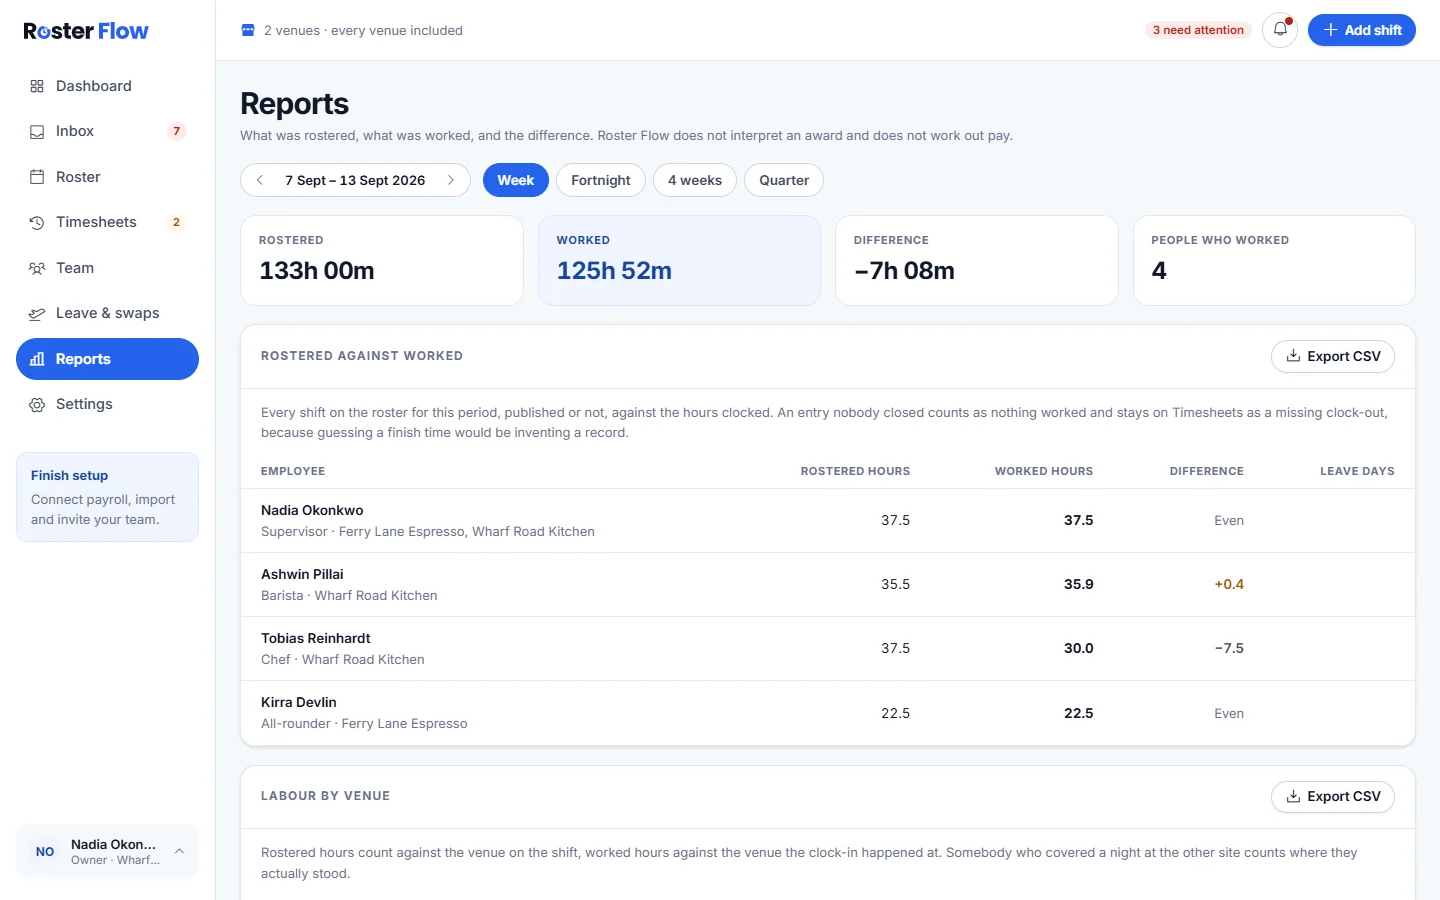This screenshot has width=1440, height=900.
Task: Click the People Who Worked card
Action: pos(1274,260)
